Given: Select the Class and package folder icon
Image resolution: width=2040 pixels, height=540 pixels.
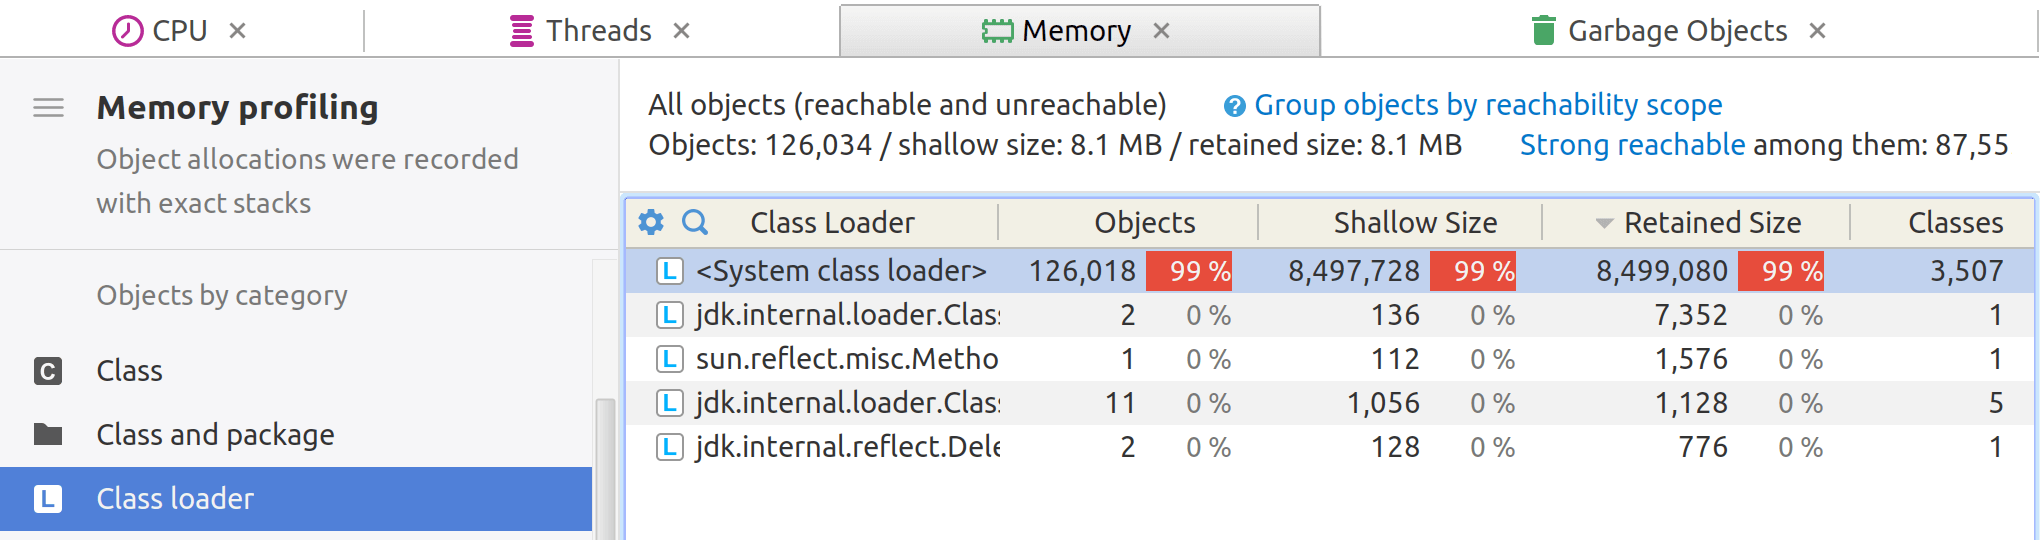Looking at the screenshot, I should click(48, 435).
